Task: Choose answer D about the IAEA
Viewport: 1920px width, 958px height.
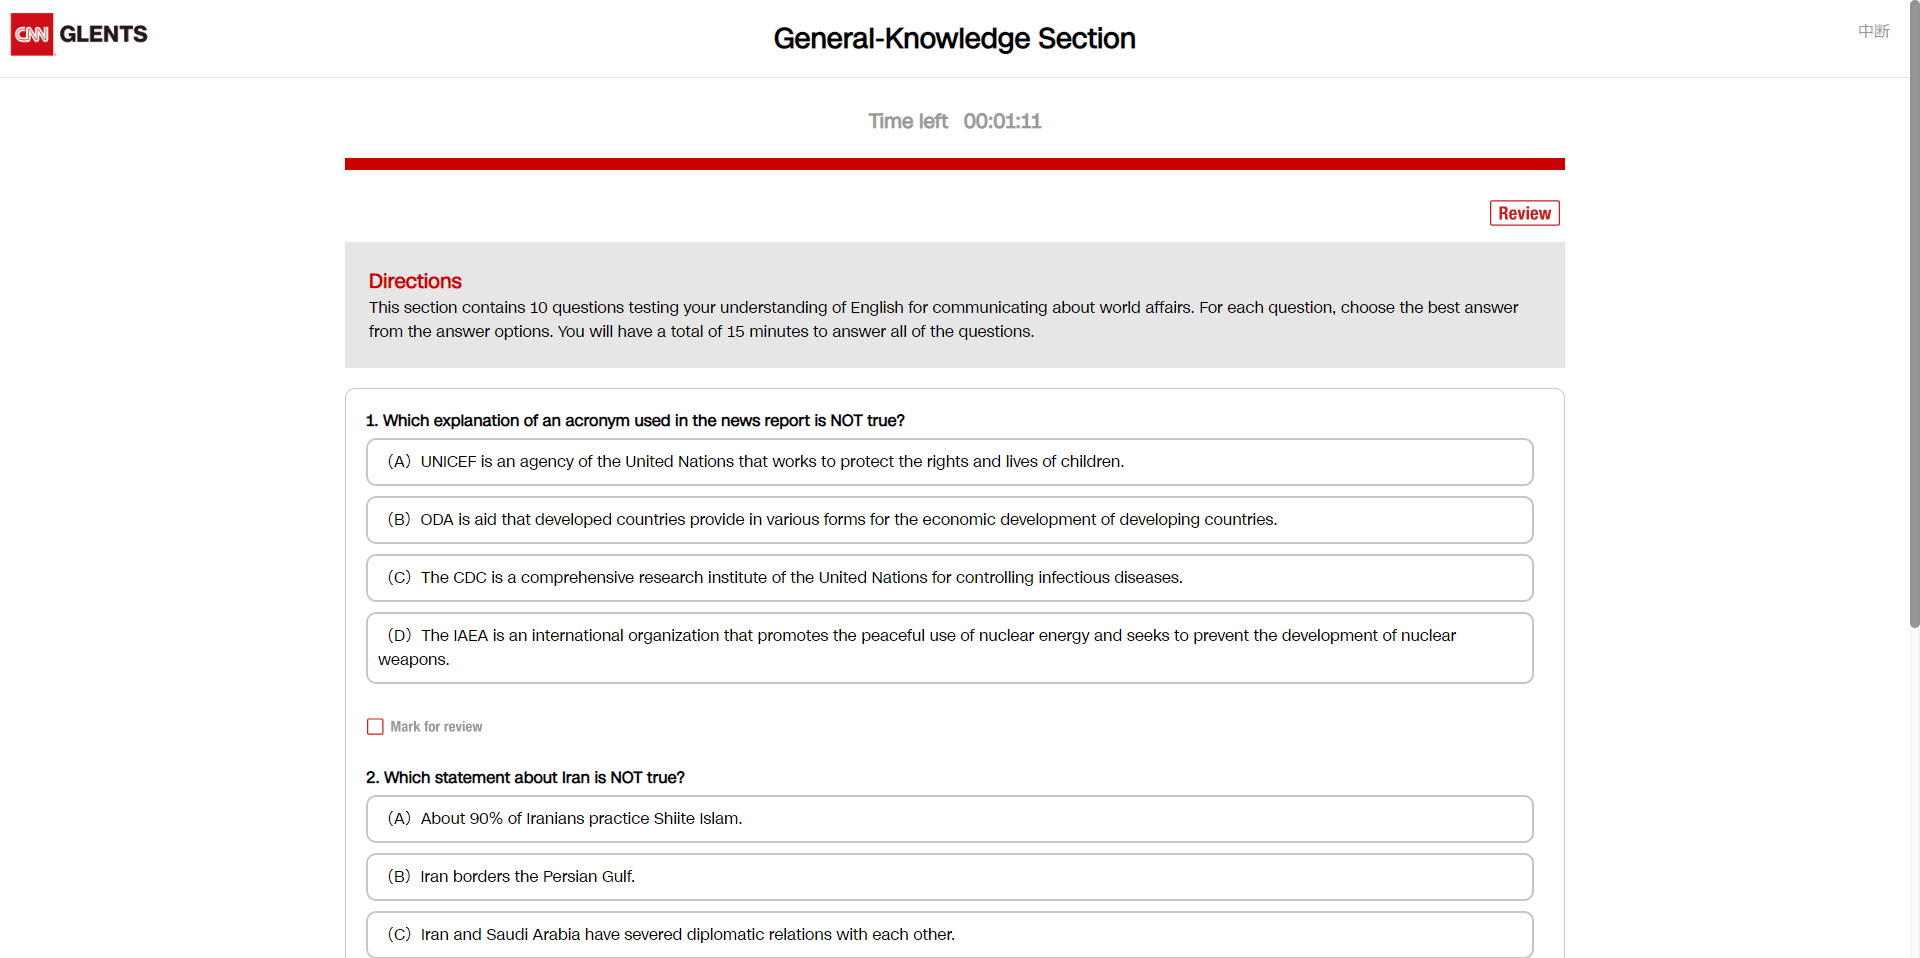Action: [x=949, y=648]
